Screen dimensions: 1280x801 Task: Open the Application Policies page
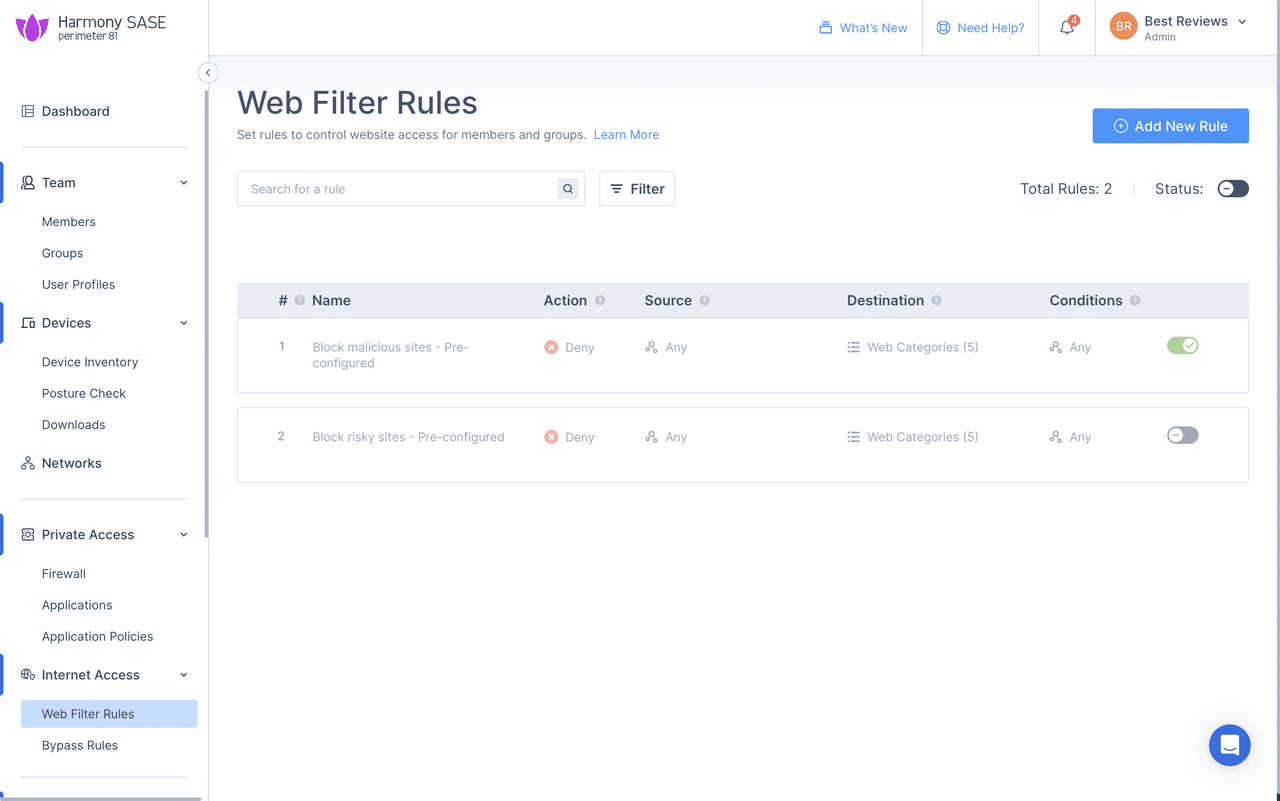[97, 636]
